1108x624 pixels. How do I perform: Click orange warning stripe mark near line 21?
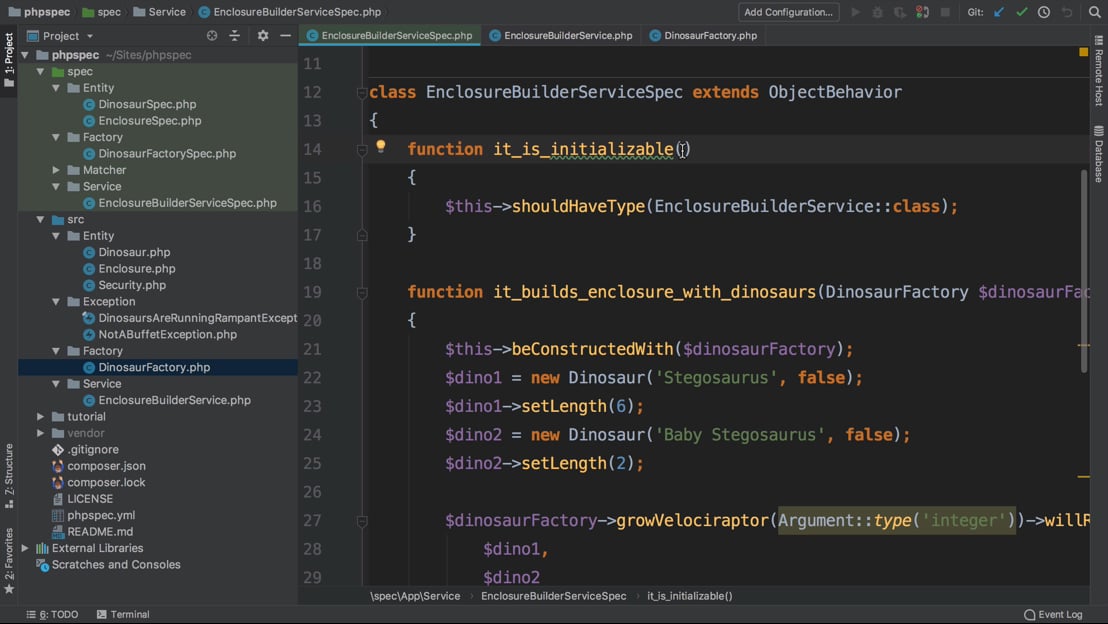[x=1083, y=346]
